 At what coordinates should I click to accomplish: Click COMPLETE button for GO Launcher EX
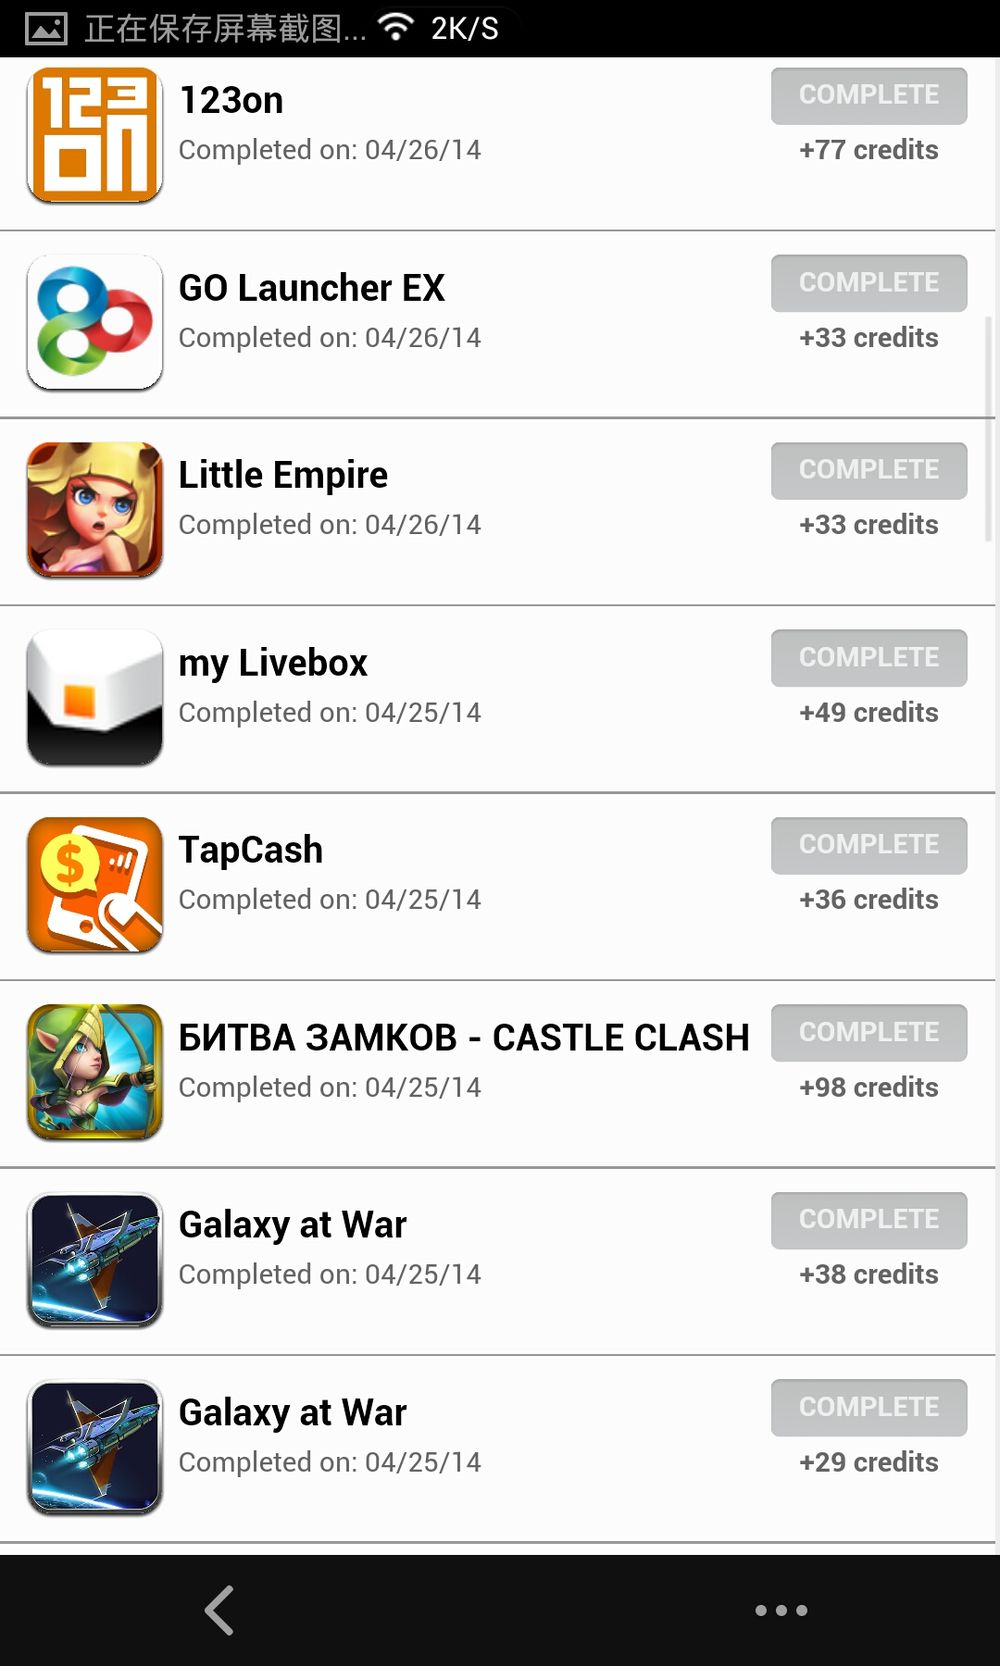point(869,283)
